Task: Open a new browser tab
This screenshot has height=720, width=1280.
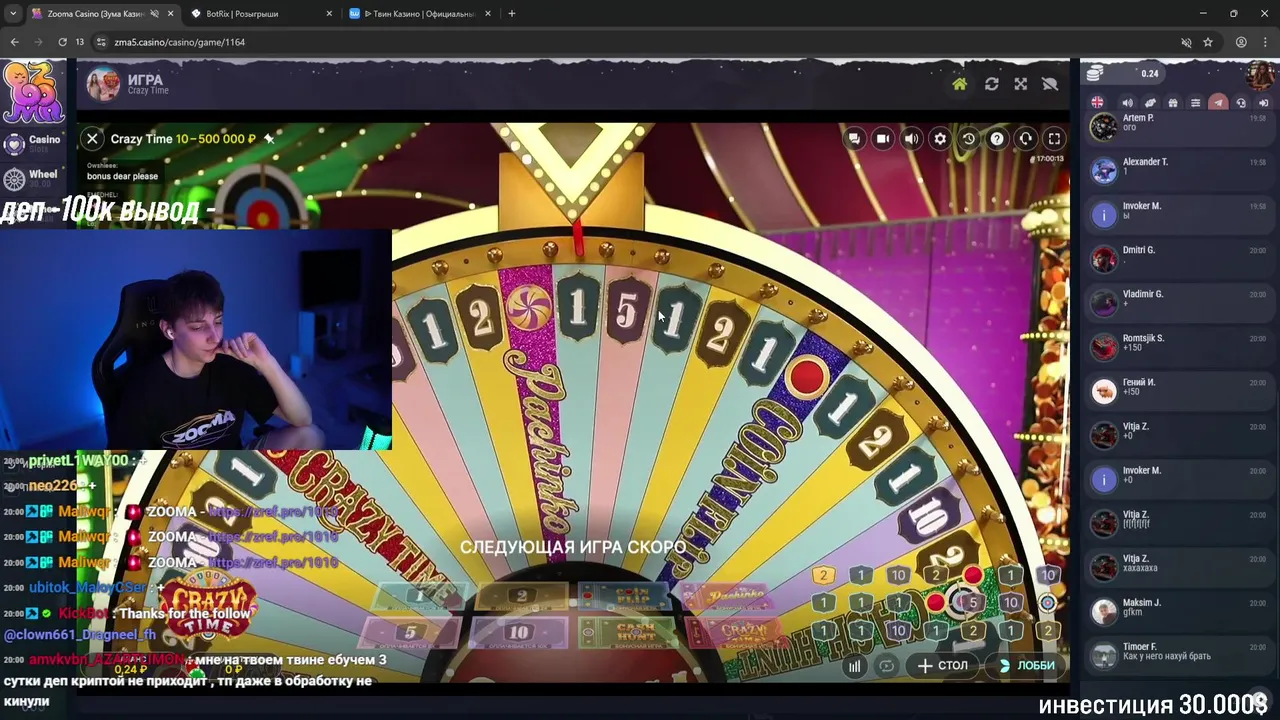Action: (x=512, y=14)
